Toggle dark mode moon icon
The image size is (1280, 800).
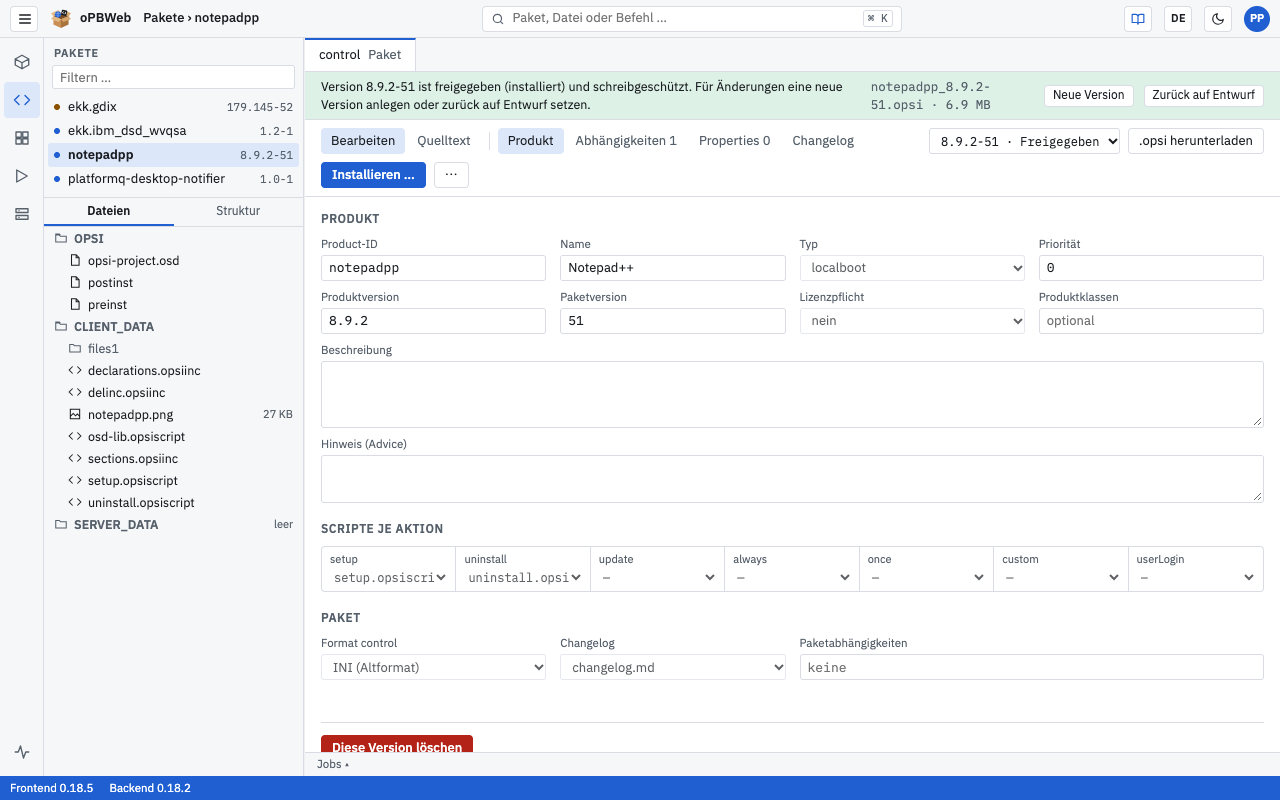(1218, 18)
